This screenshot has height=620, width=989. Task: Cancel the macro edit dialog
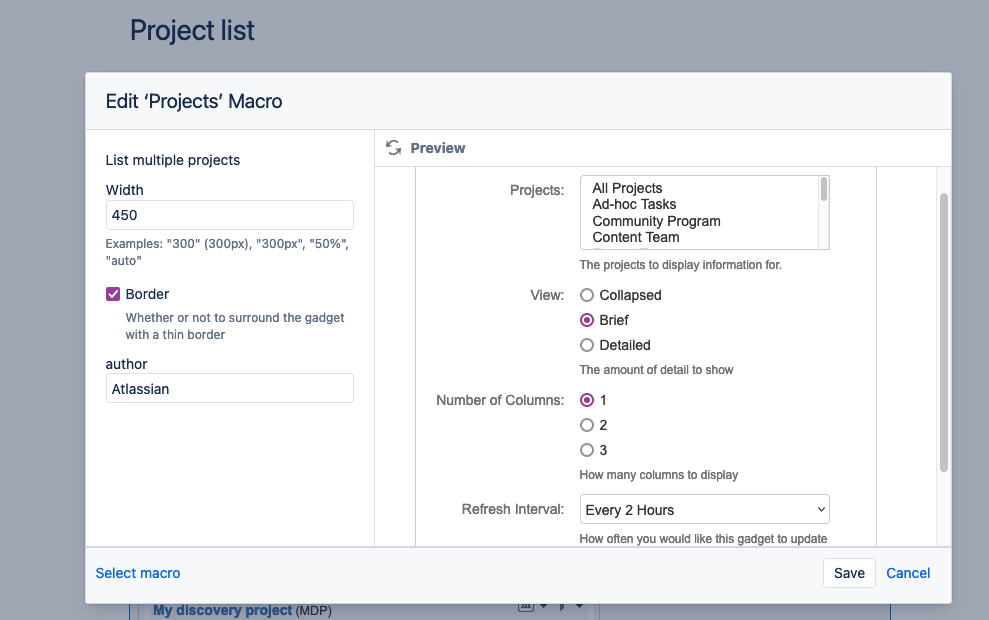click(x=908, y=573)
